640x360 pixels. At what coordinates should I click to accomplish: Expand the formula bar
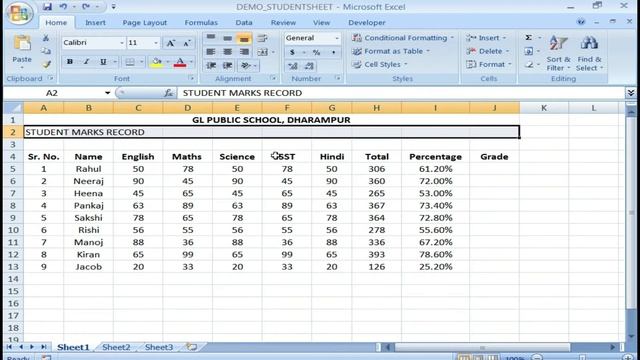point(631,93)
